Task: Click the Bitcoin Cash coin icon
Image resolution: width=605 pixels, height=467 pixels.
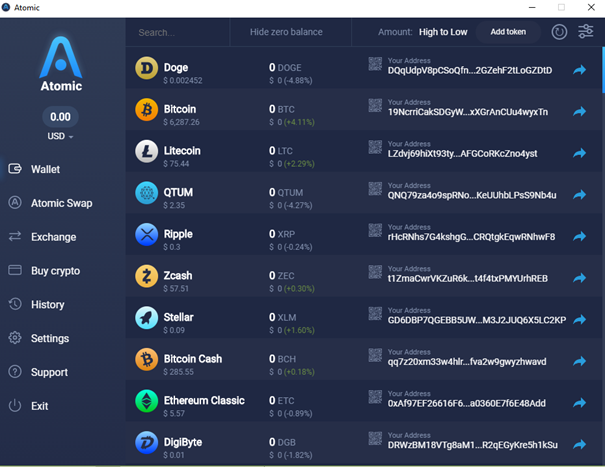Action: pos(146,360)
